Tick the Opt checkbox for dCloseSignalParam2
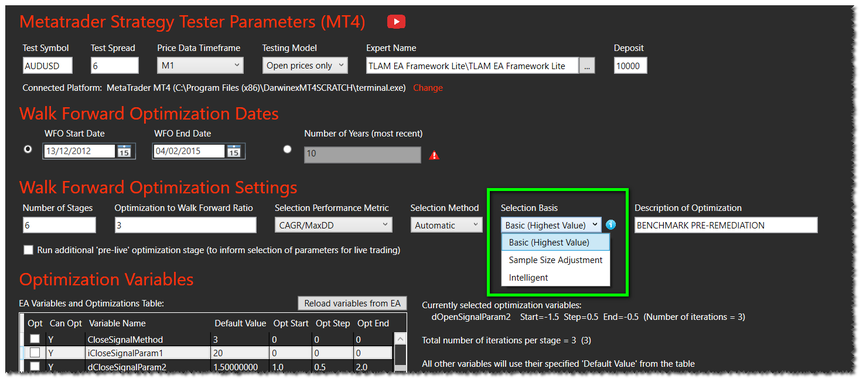Screen dimensions: 863x382 tap(35, 365)
